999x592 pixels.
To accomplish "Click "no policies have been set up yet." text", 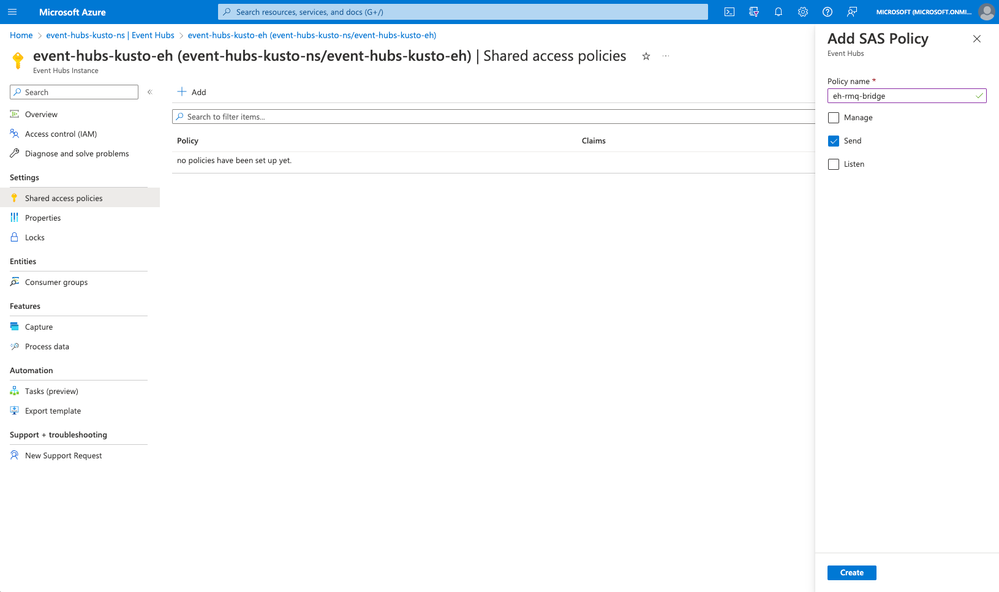I will (234, 161).
